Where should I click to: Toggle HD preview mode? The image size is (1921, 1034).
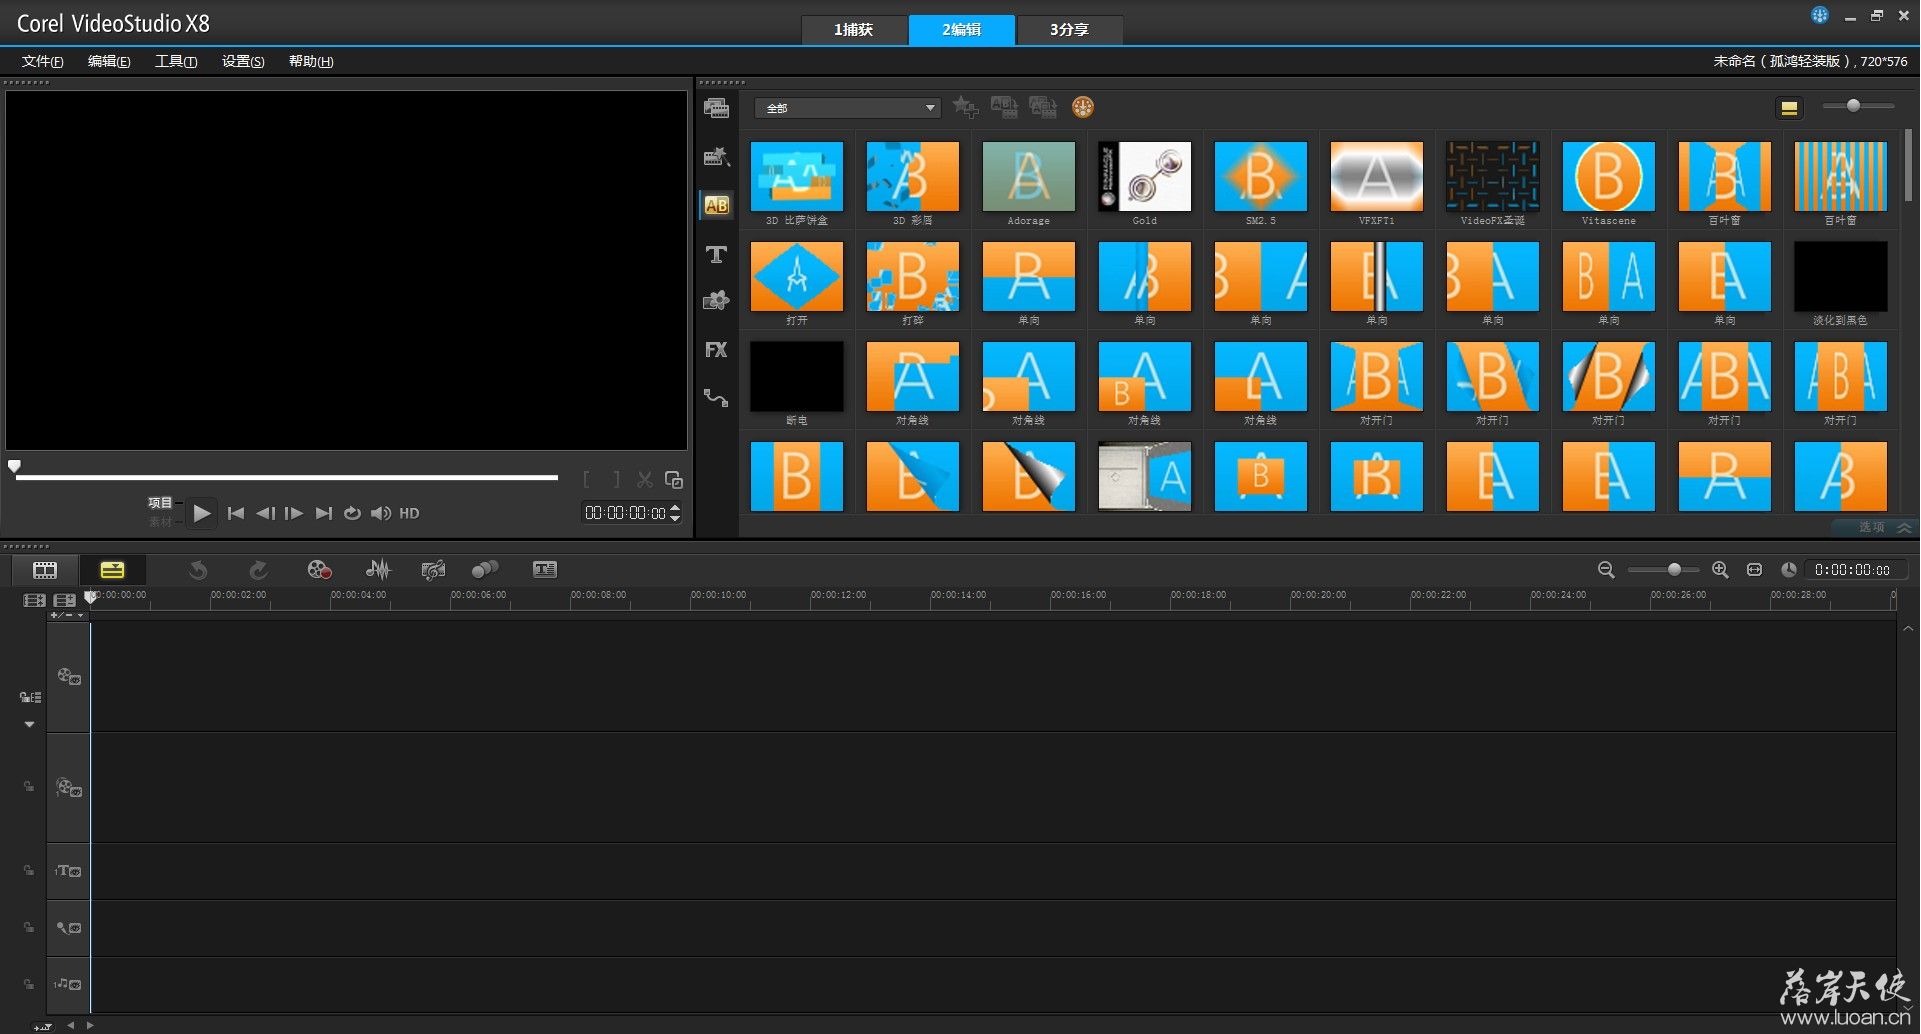409,513
